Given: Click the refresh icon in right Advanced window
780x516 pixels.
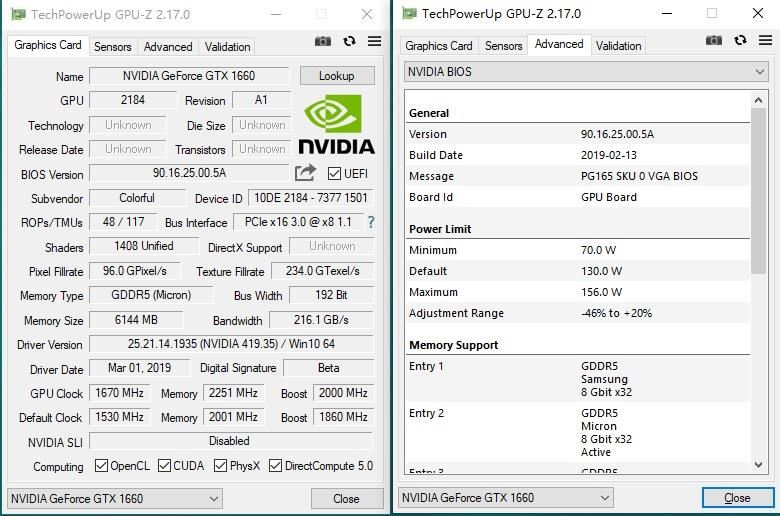Looking at the screenshot, I should pos(740,40).
